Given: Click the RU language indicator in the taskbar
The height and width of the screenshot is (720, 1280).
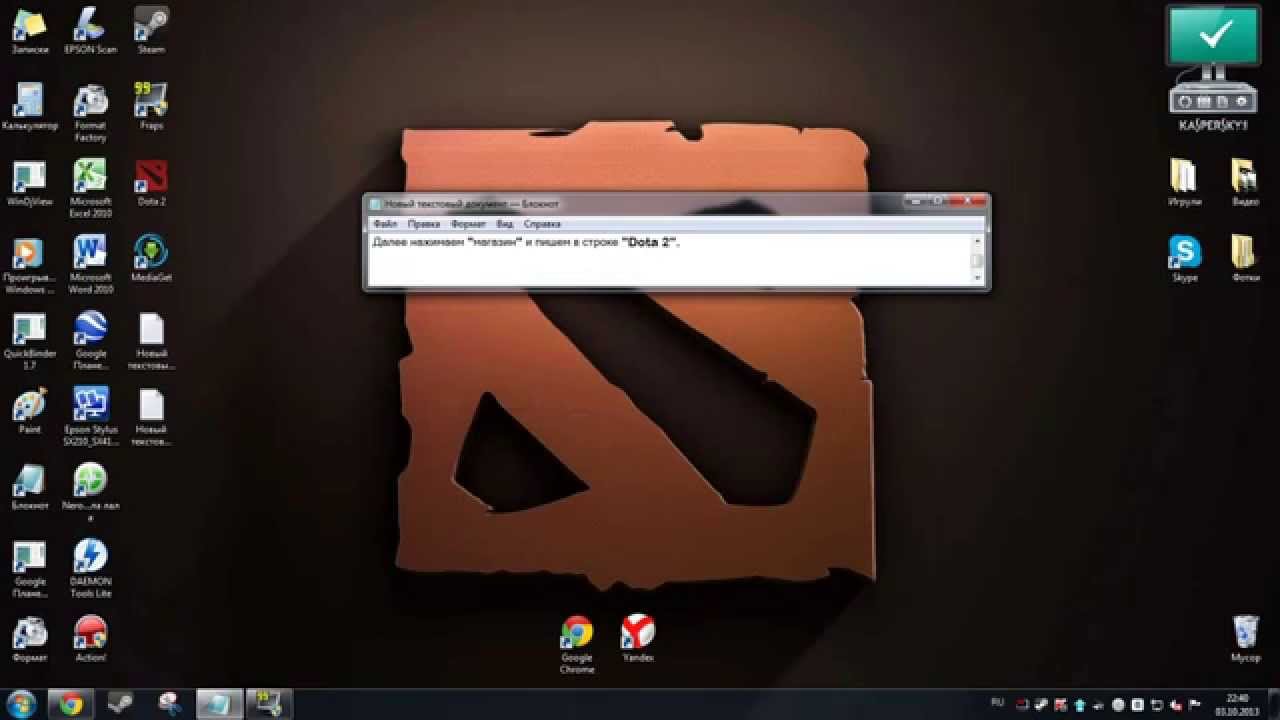Looking at the screenshot, I should [997, 702].
